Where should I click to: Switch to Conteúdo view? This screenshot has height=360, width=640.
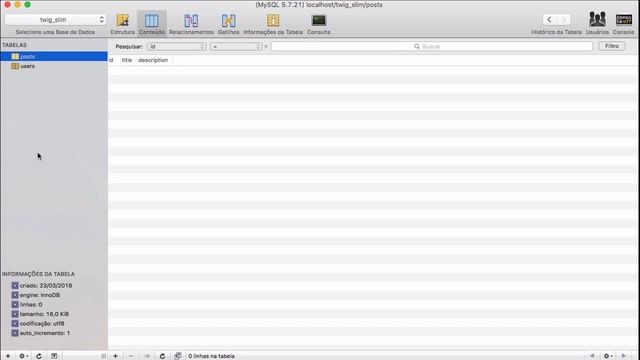pos(152,24)
